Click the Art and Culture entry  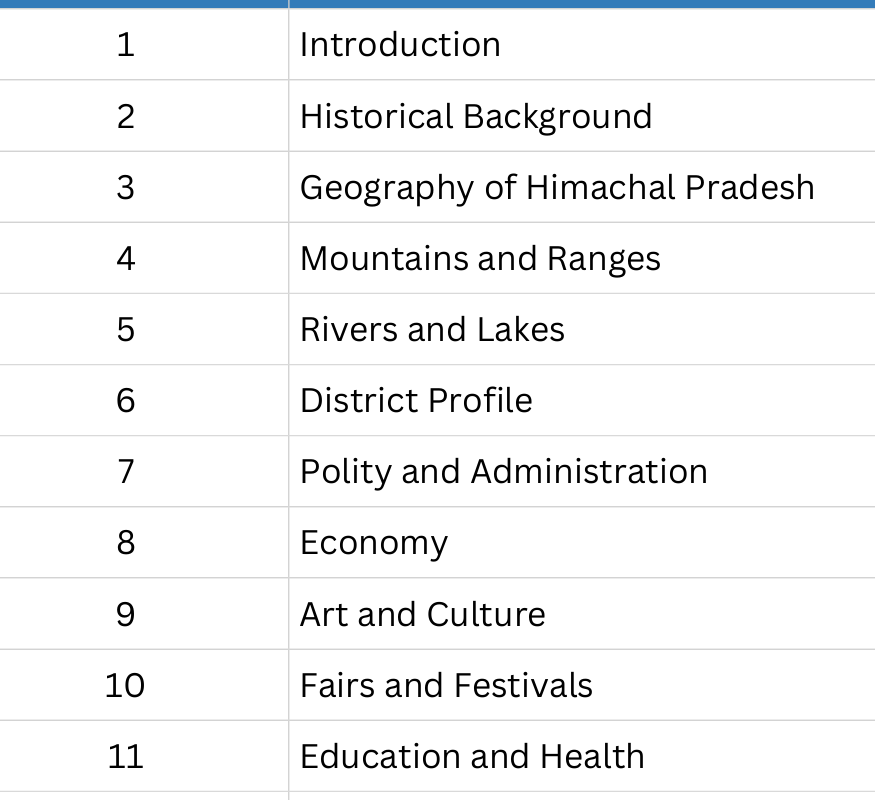click(x=422, y=614)
